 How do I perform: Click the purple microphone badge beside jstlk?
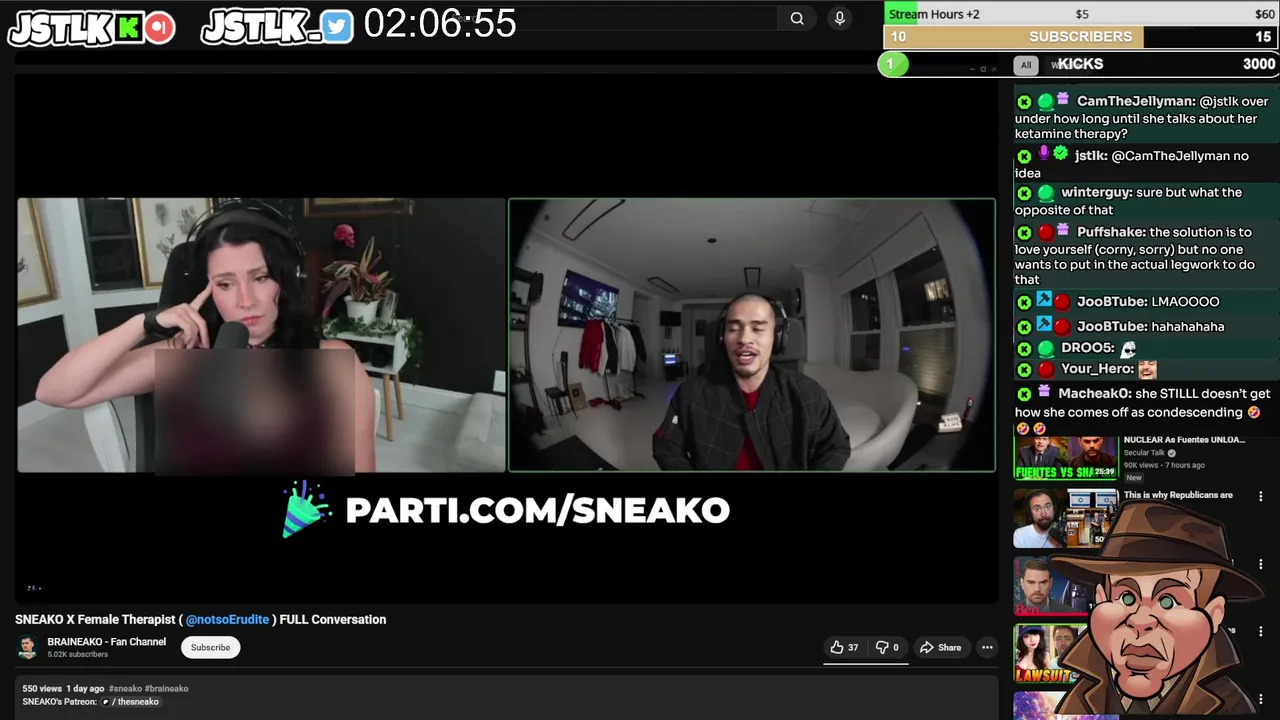[1044, 154]
